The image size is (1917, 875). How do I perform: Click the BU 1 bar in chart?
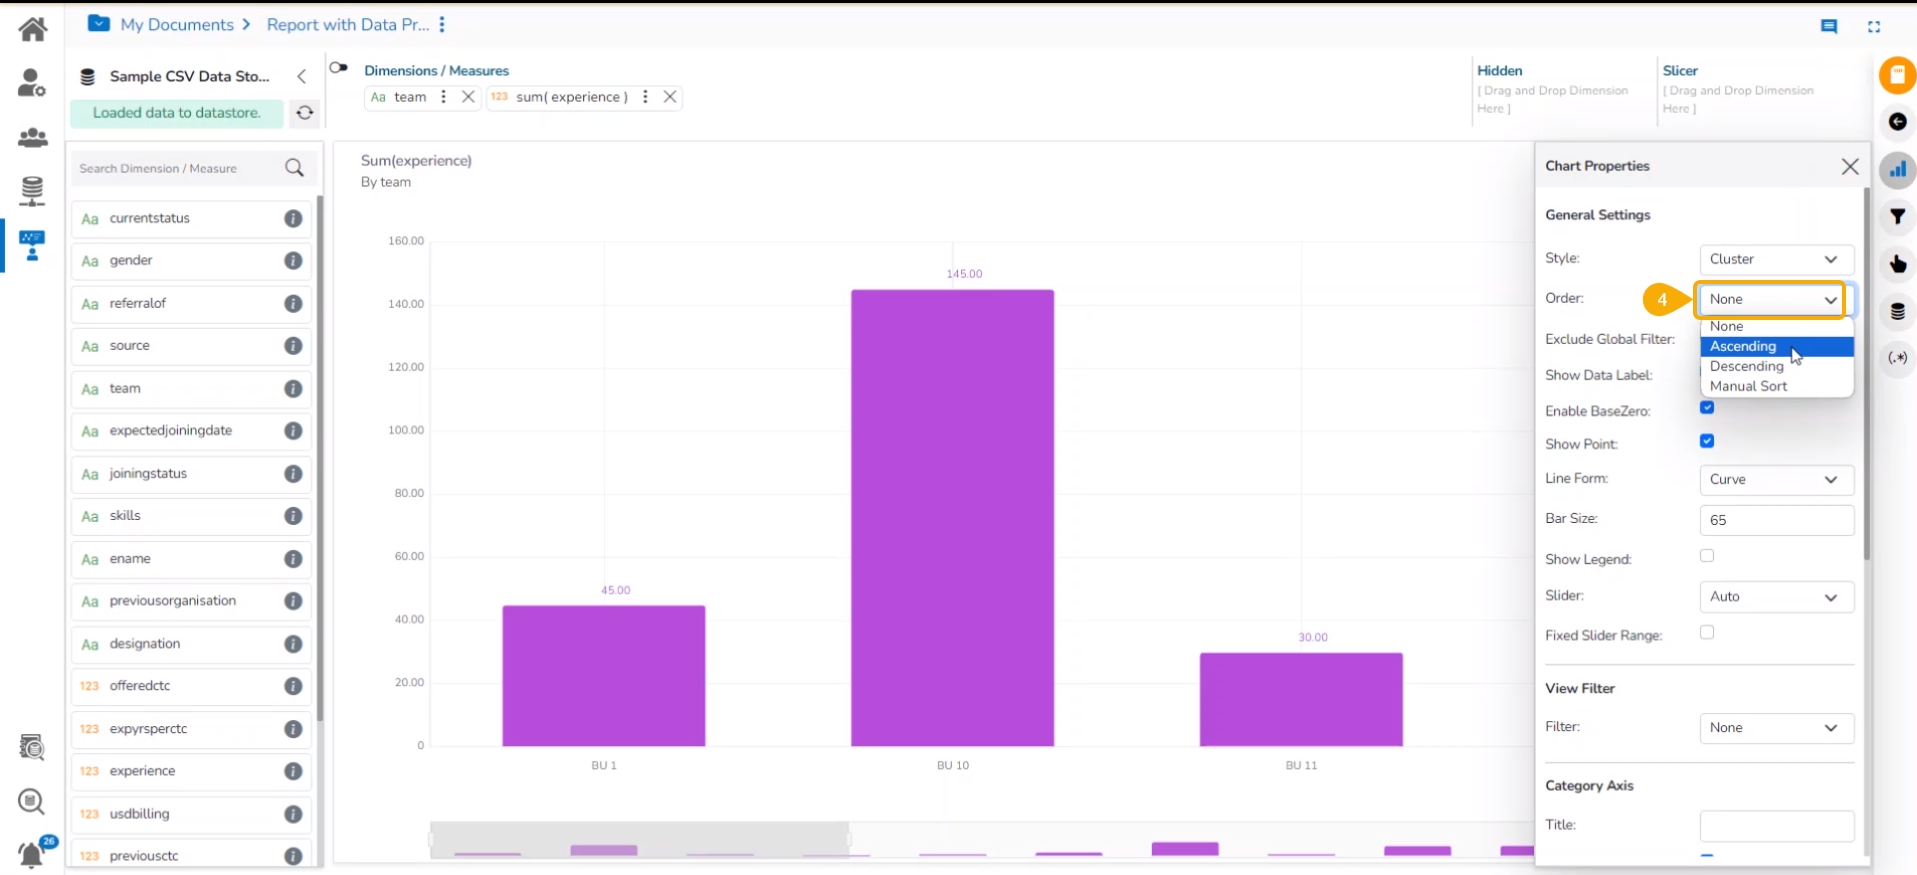604,676
